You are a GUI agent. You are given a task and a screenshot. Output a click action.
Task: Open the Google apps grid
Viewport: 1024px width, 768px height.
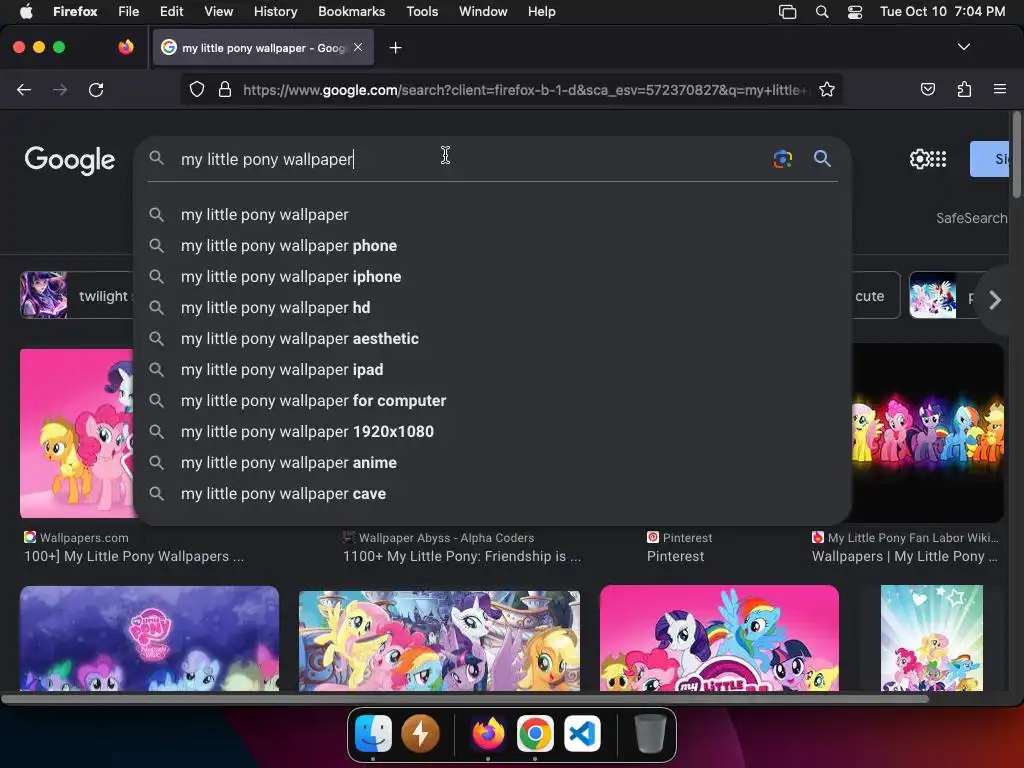(938, 159)
